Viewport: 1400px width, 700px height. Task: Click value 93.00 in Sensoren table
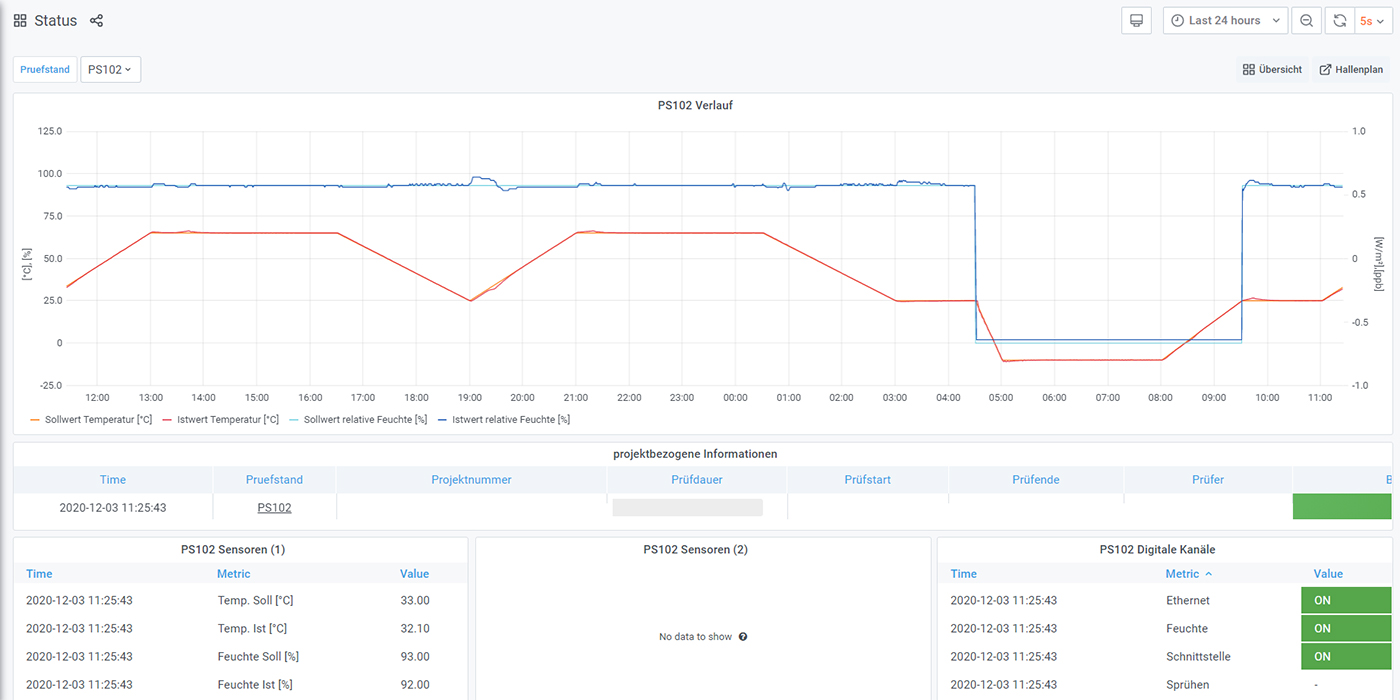pyautogui.click(x=415, y=657)
